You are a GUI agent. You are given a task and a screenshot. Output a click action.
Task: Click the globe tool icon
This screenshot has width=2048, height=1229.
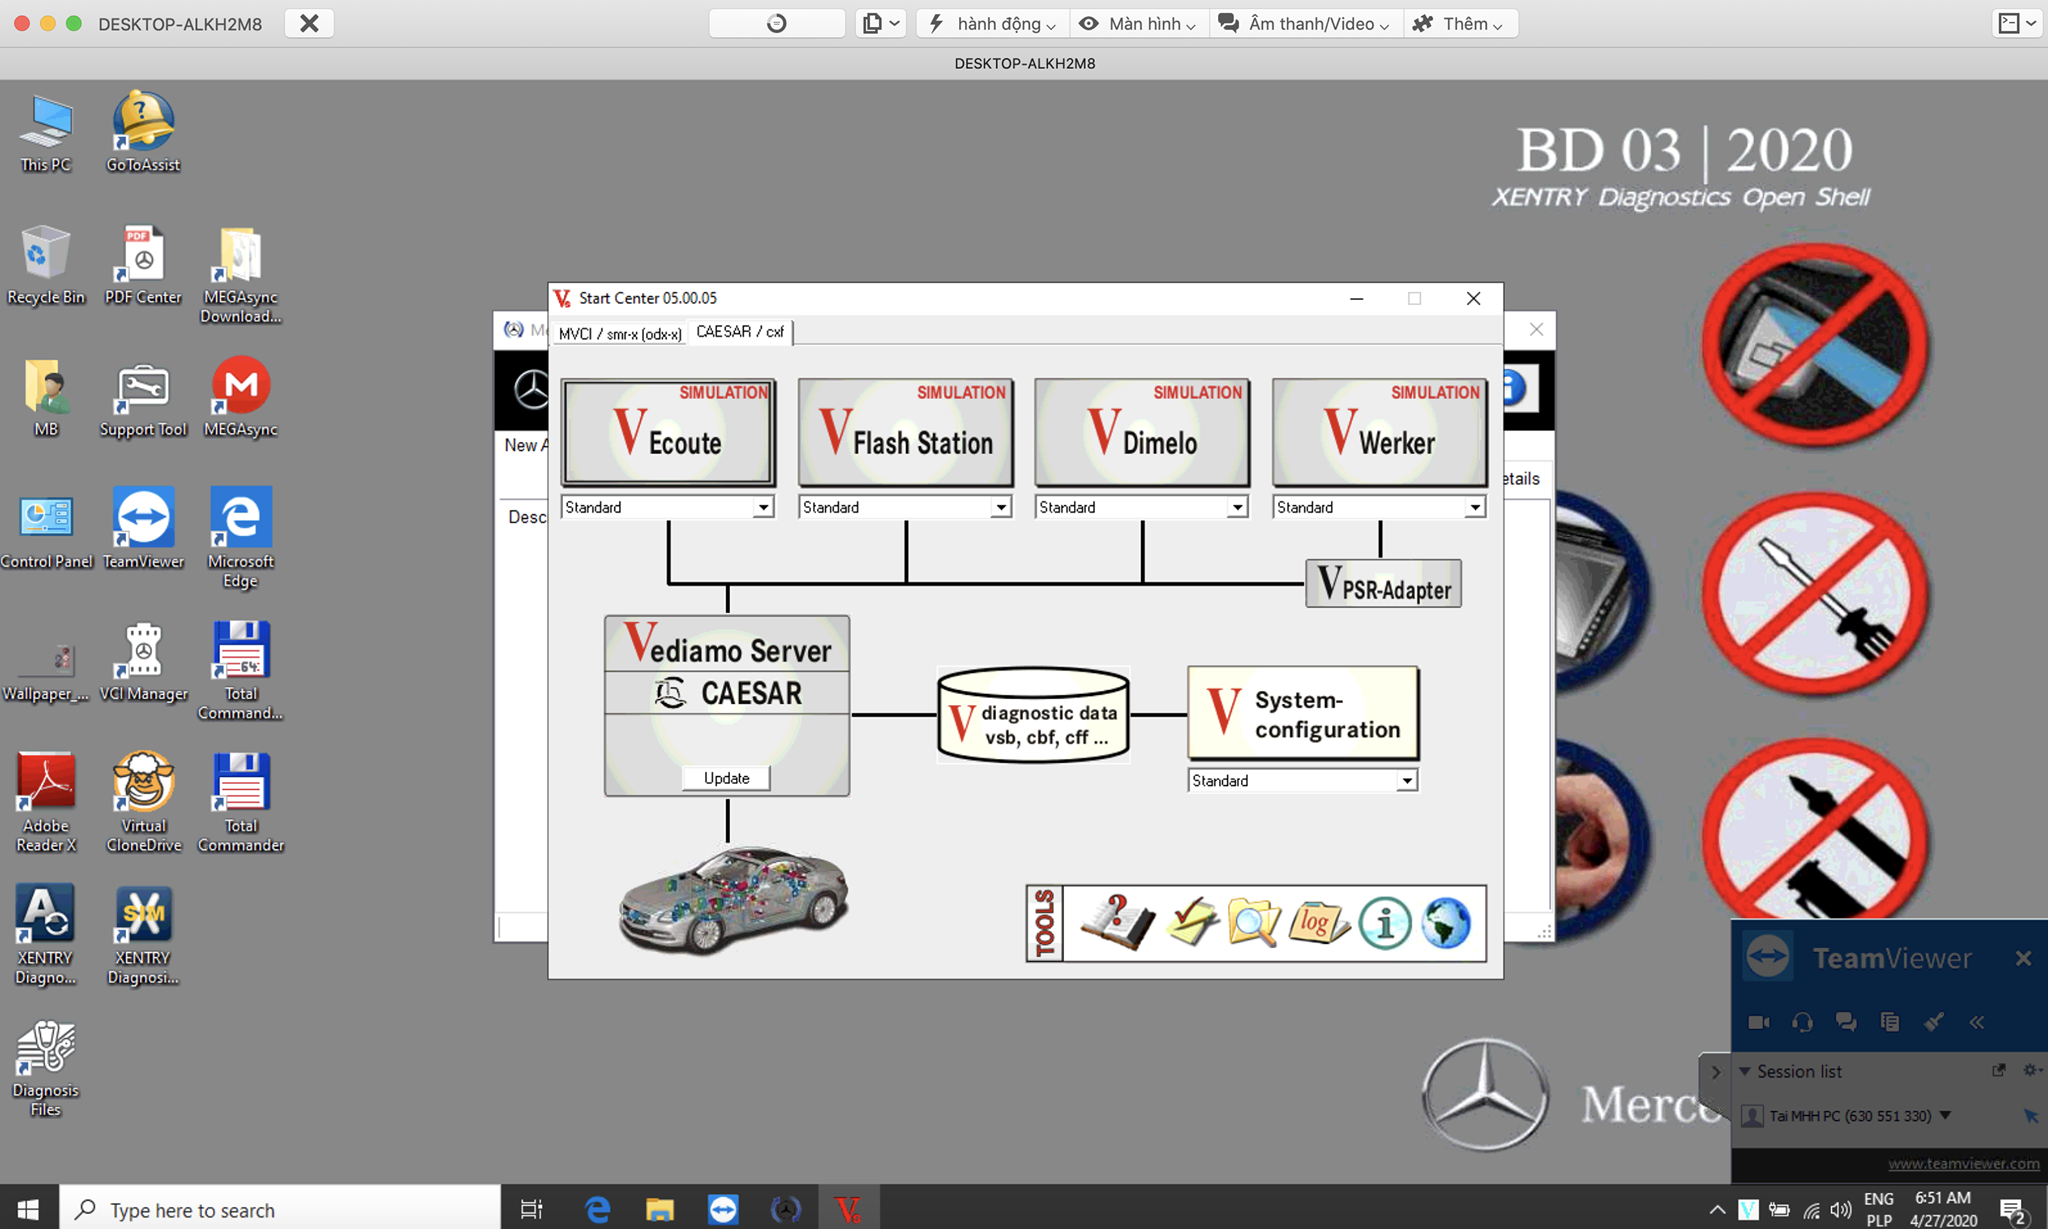coord(1446,923)
